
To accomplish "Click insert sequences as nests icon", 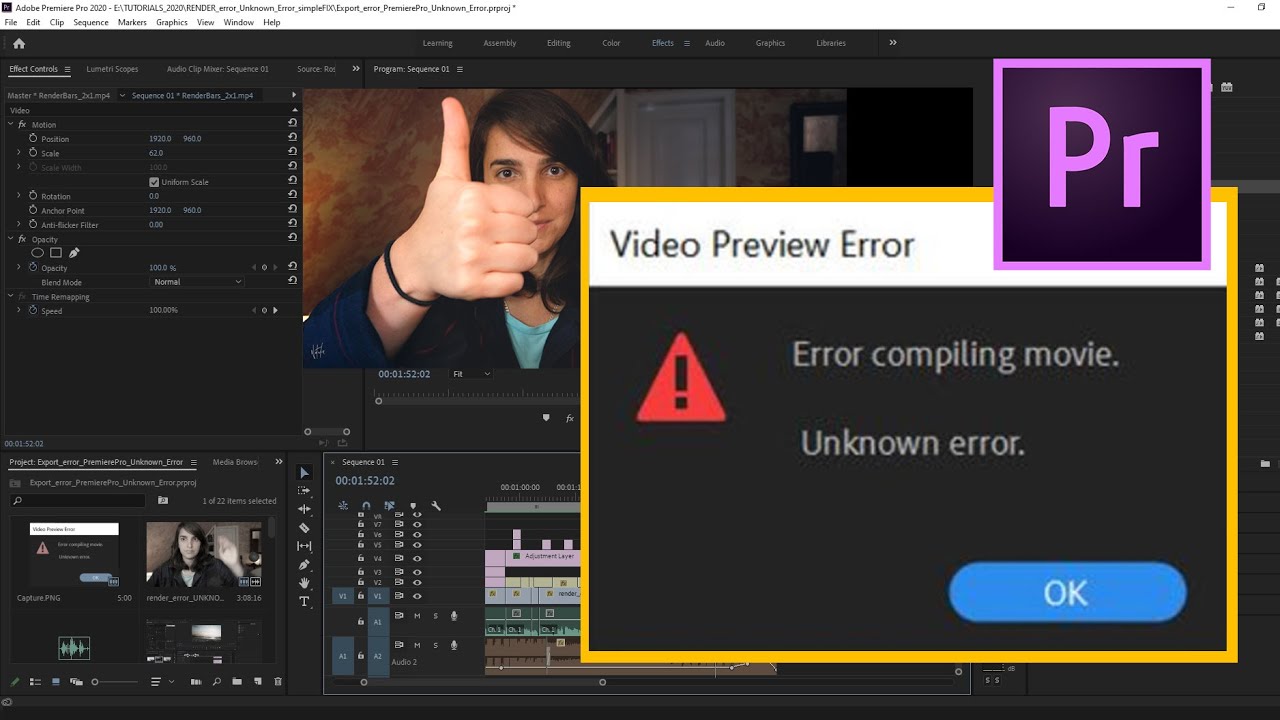I will (x=343, y=506).
